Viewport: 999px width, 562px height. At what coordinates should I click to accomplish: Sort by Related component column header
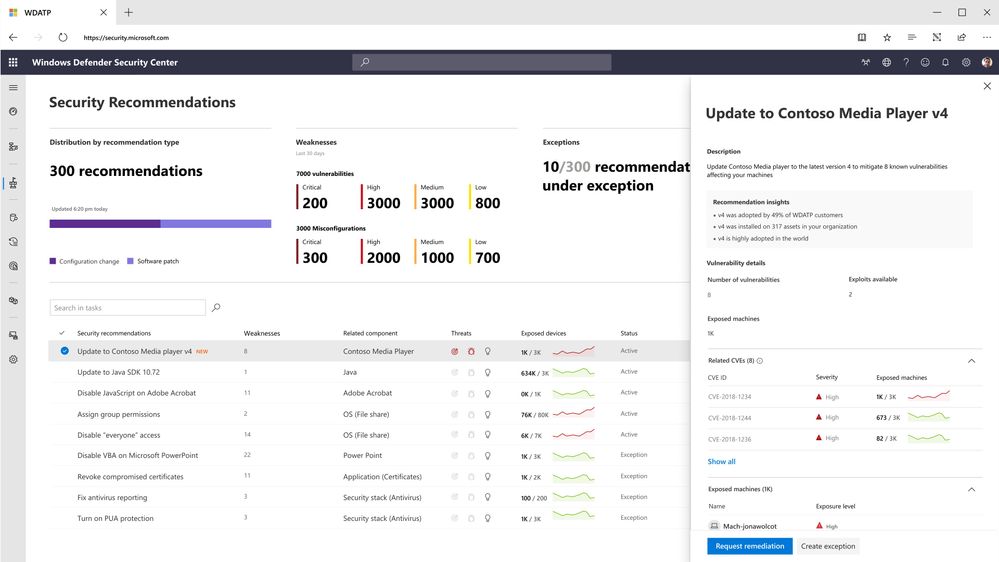tap(370, 333)
